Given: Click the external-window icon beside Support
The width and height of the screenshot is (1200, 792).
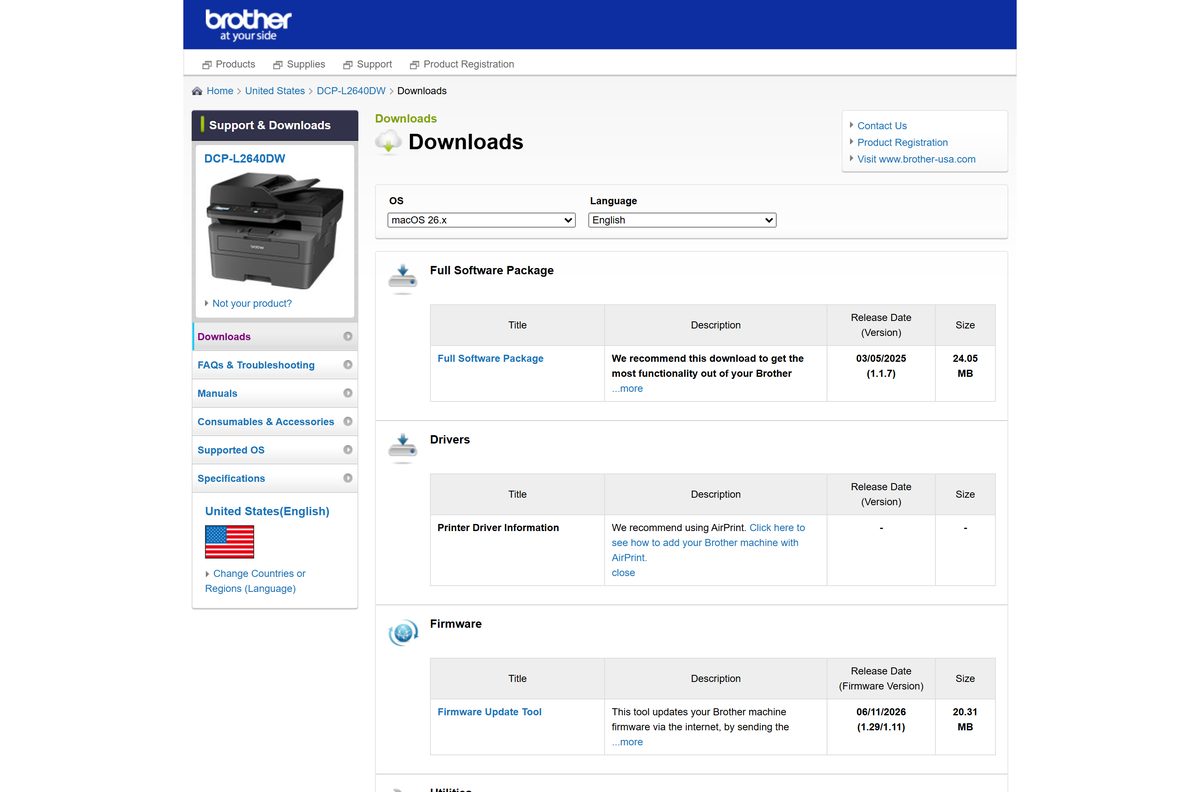Looking at the screenshot, I should click(x=348, y=65).
